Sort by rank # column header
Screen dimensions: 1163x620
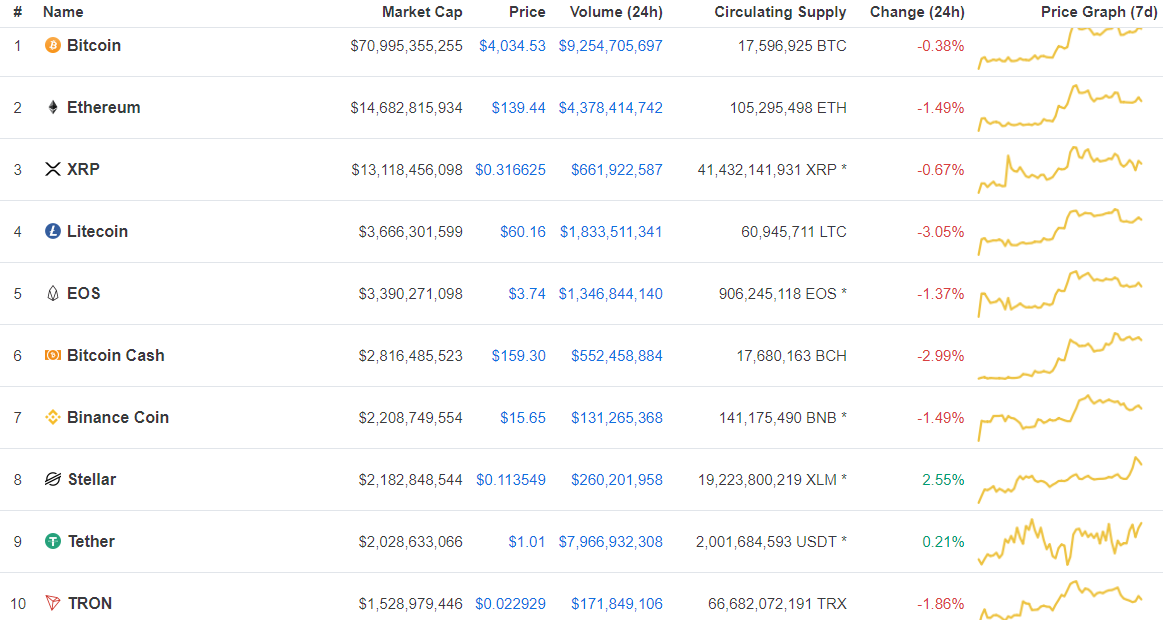pyautogui.click(x=18, y=12)
